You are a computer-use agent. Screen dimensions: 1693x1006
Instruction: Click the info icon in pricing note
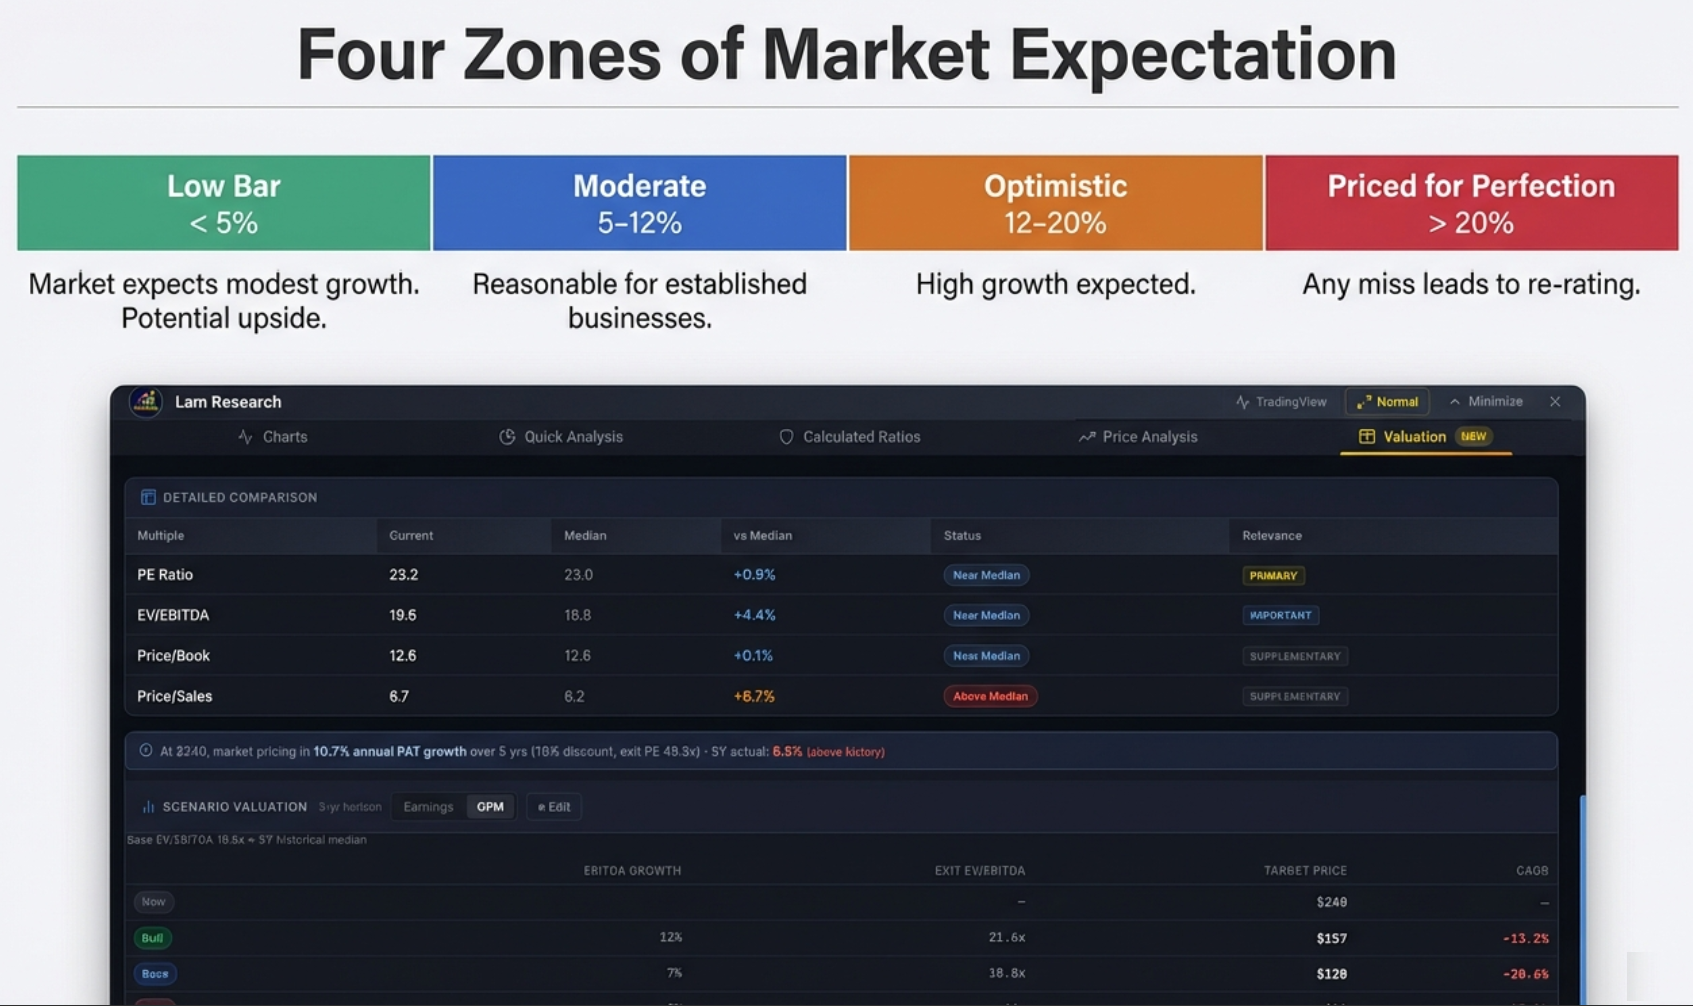(x=146, y=751)
